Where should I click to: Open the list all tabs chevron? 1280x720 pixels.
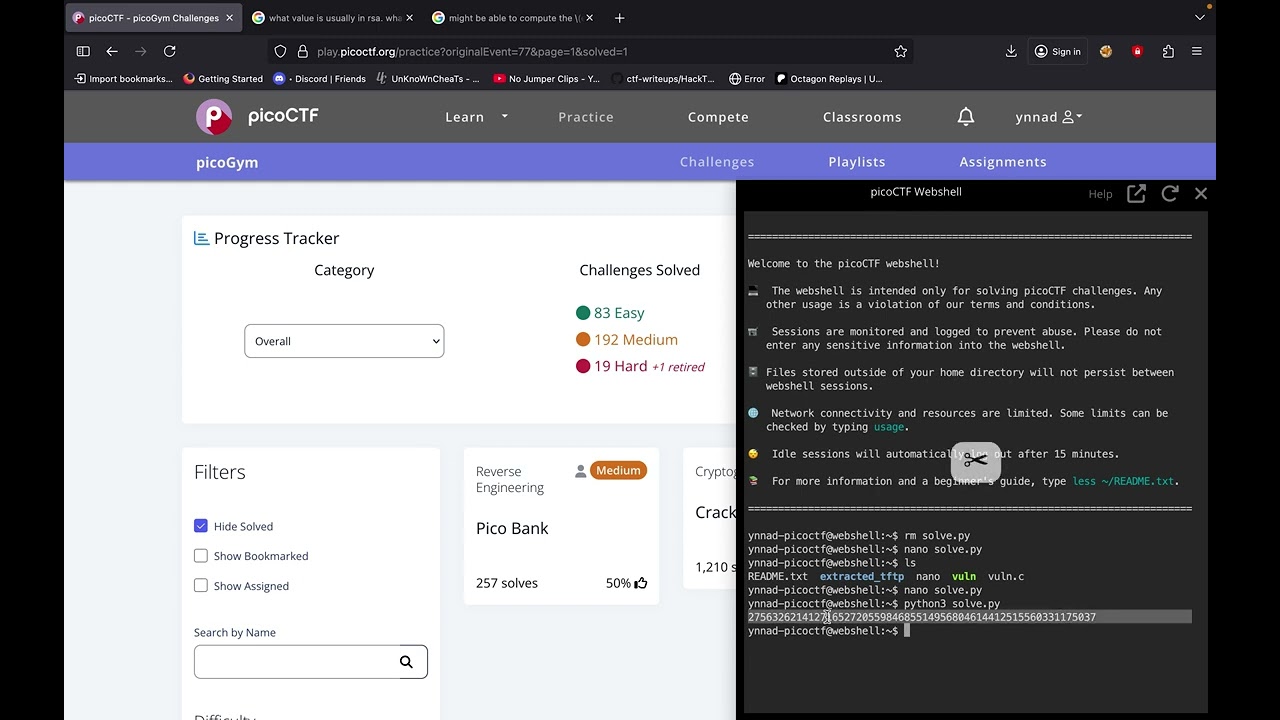[x=1200, y=18]
